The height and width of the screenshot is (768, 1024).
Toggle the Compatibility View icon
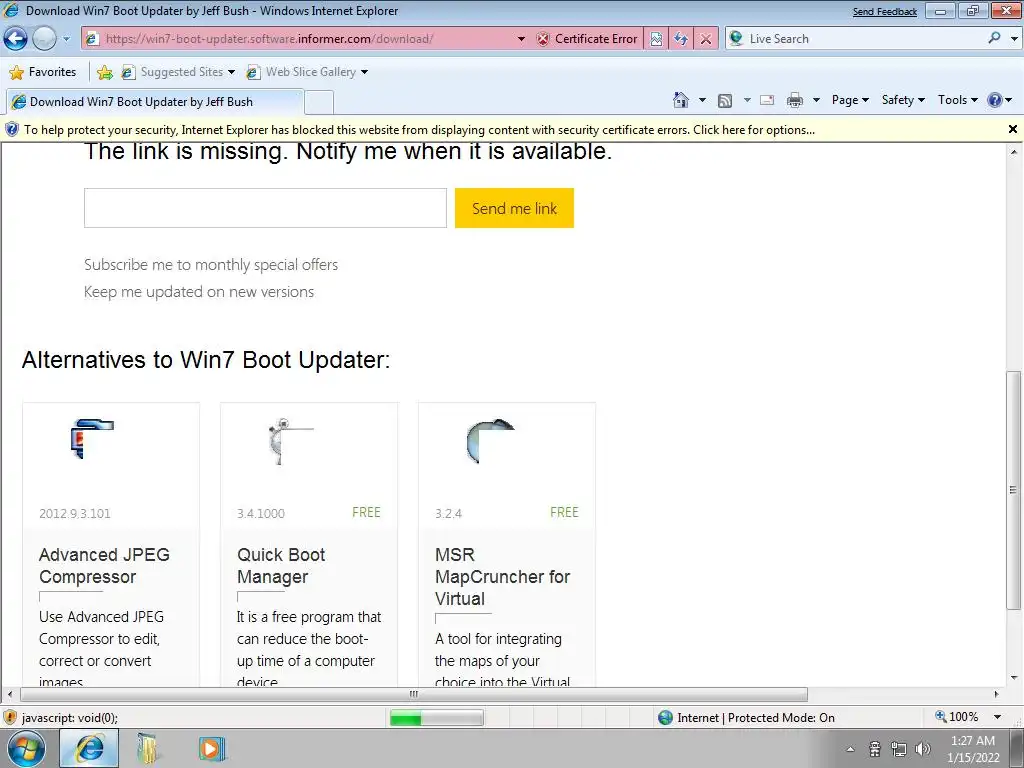656,39
